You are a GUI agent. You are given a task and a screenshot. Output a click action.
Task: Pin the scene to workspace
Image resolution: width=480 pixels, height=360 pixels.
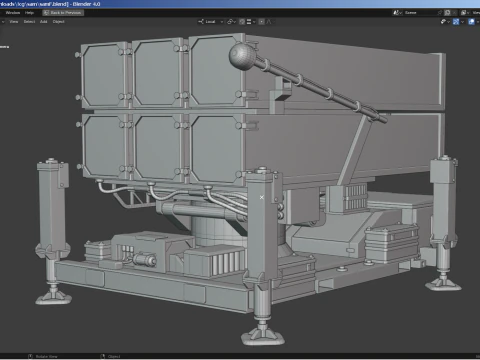[440, 13]
